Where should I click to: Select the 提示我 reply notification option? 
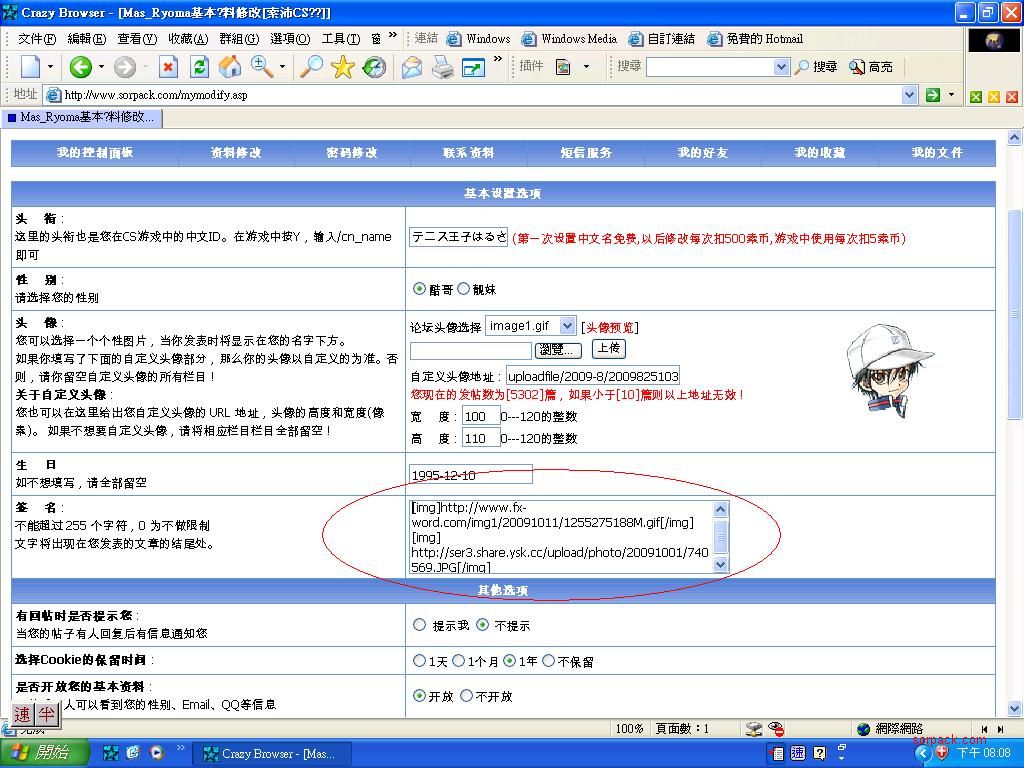tap(420, 625)
